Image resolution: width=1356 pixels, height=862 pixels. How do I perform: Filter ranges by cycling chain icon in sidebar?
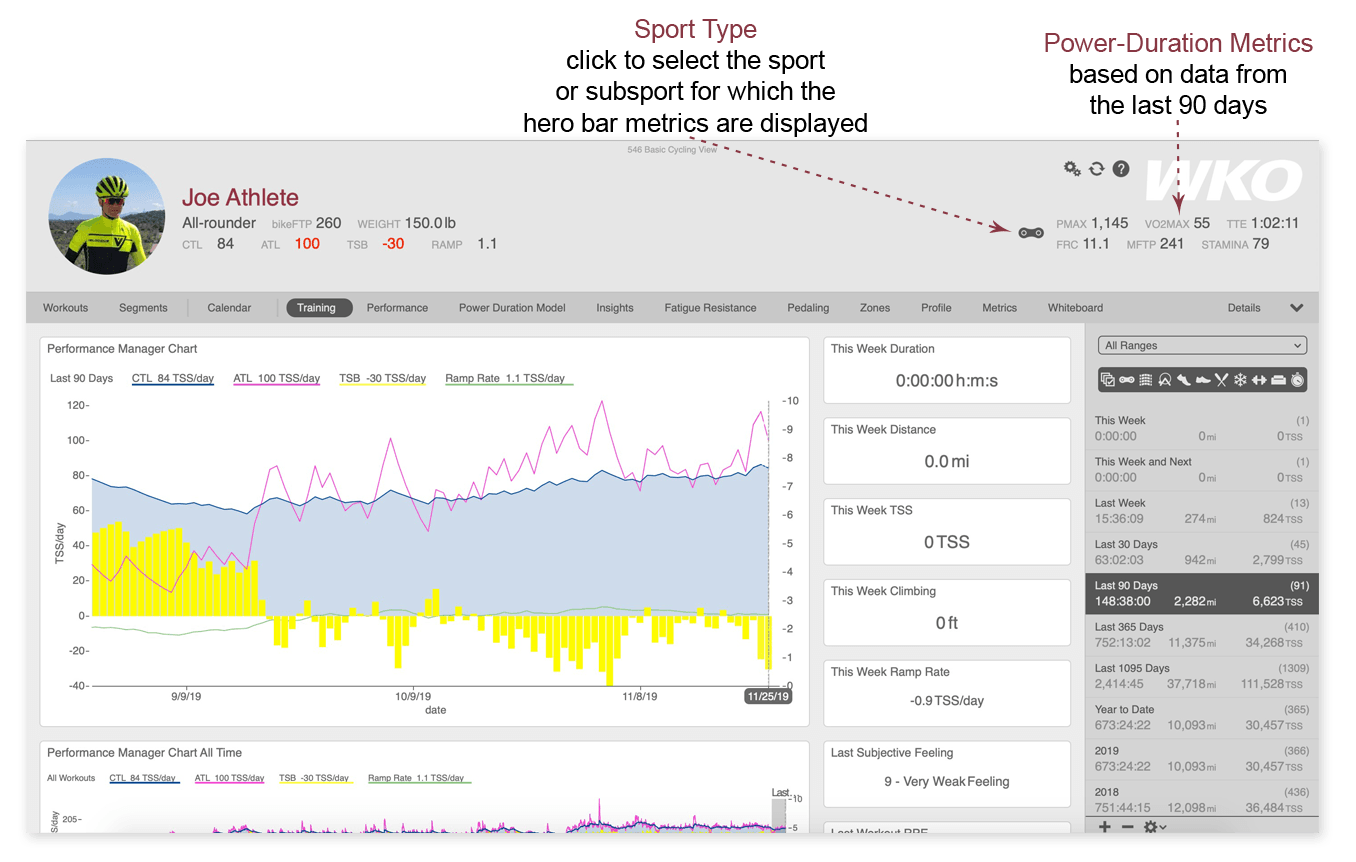click(1127, 380)
